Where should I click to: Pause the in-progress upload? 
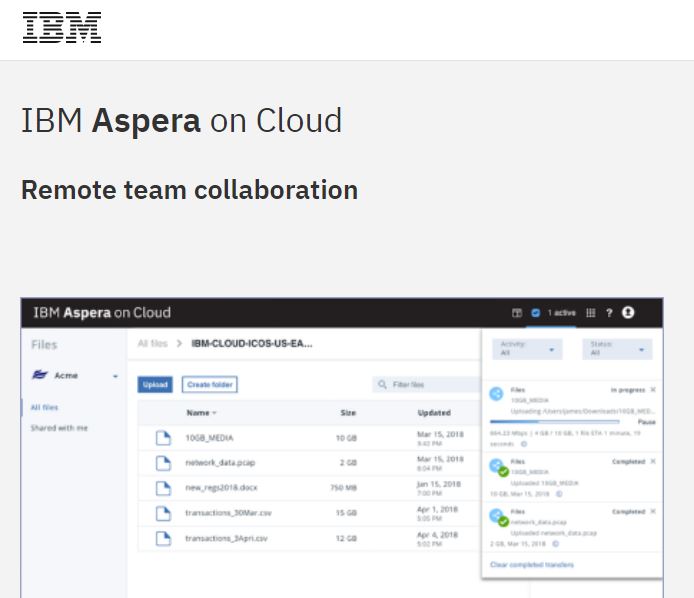[x=647, y=422]
